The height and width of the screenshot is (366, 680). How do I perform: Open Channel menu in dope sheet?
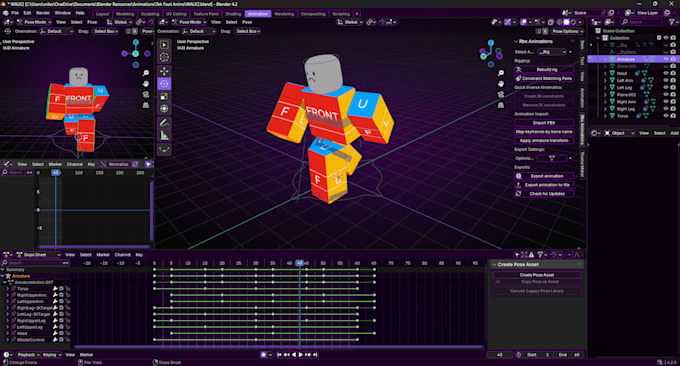pyautogui.click(x=122, y=255)
